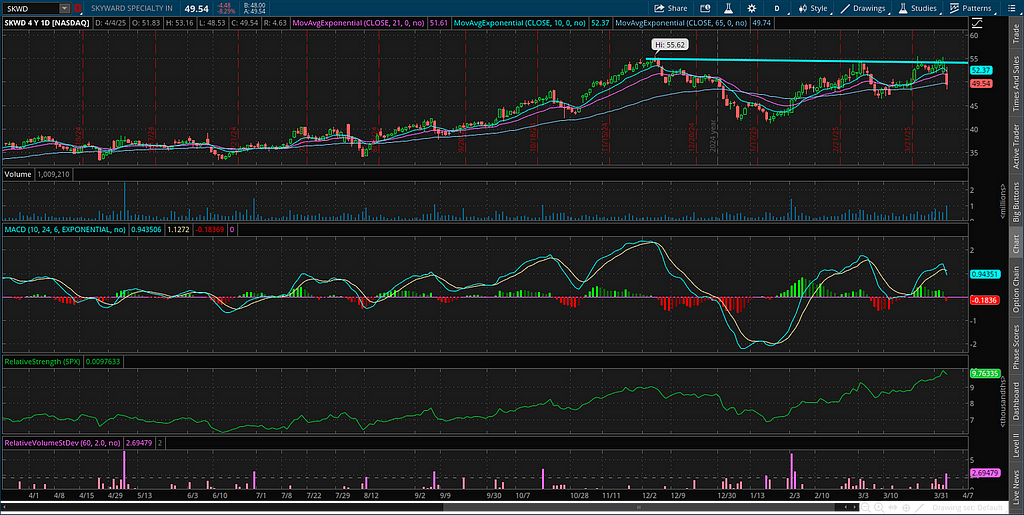
Task: Click the B: 48.00 A: 49.54 quote
Action: (x=254, y=8)
